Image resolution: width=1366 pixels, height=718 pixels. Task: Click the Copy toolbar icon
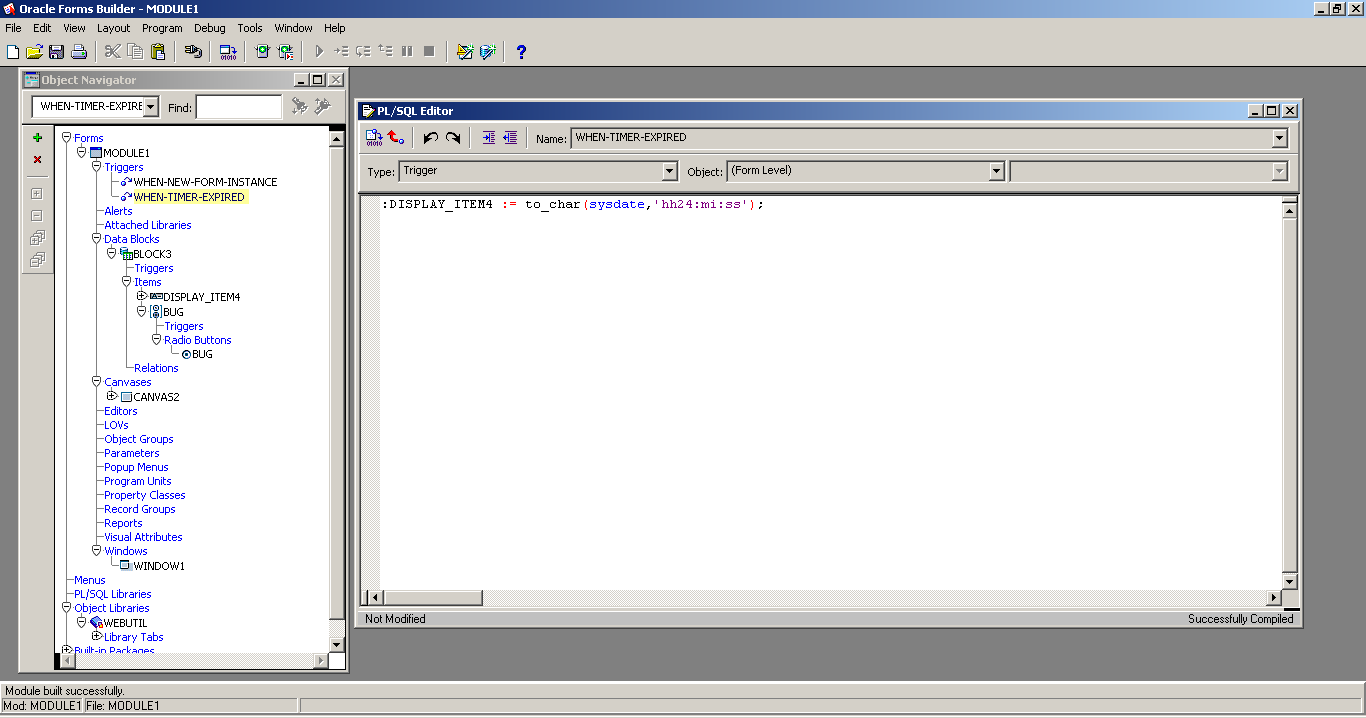point(135,52)
